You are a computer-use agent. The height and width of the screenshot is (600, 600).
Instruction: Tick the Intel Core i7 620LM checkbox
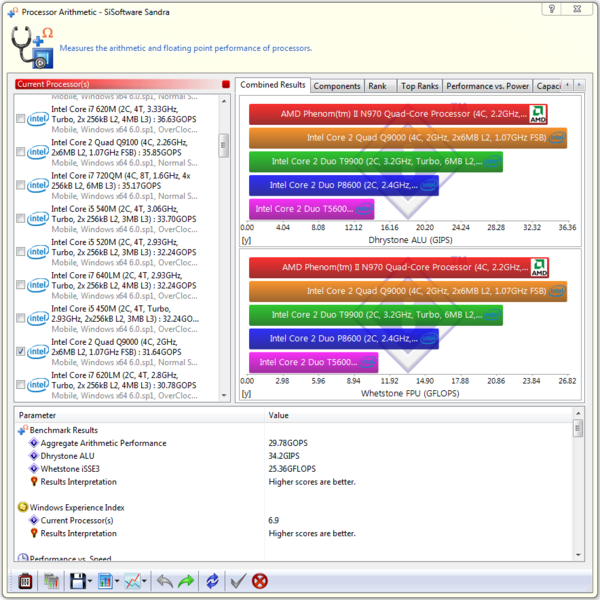(21, 385)
